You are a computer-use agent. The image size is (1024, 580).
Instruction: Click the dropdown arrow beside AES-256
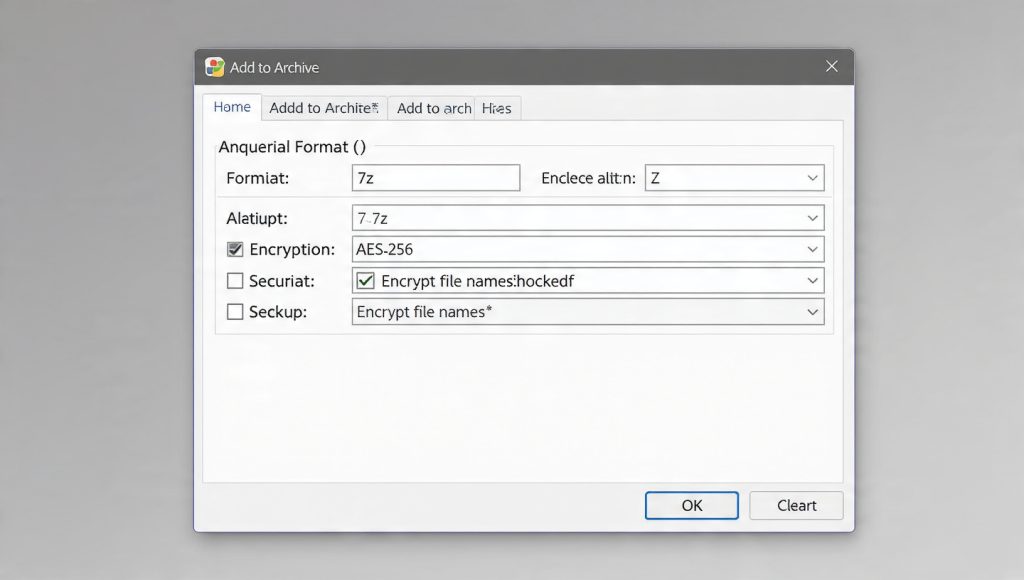[x=812, y=249]
